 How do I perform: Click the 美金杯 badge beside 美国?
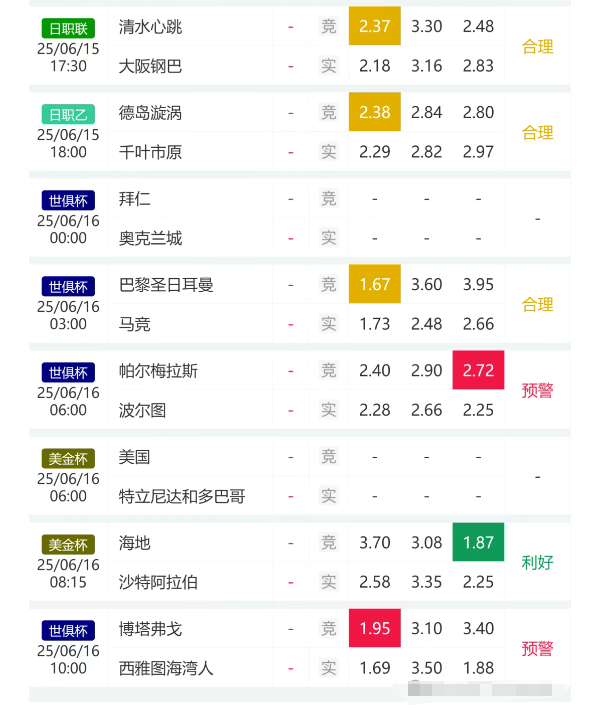point(68,459)
